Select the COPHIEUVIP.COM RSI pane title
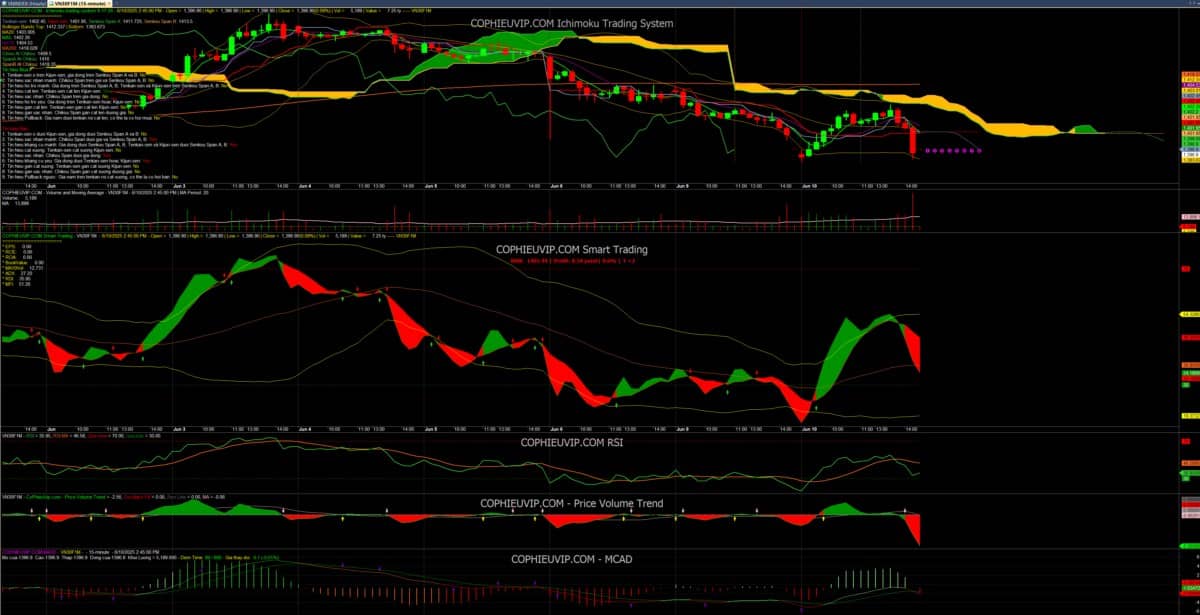 pos(570,441)
